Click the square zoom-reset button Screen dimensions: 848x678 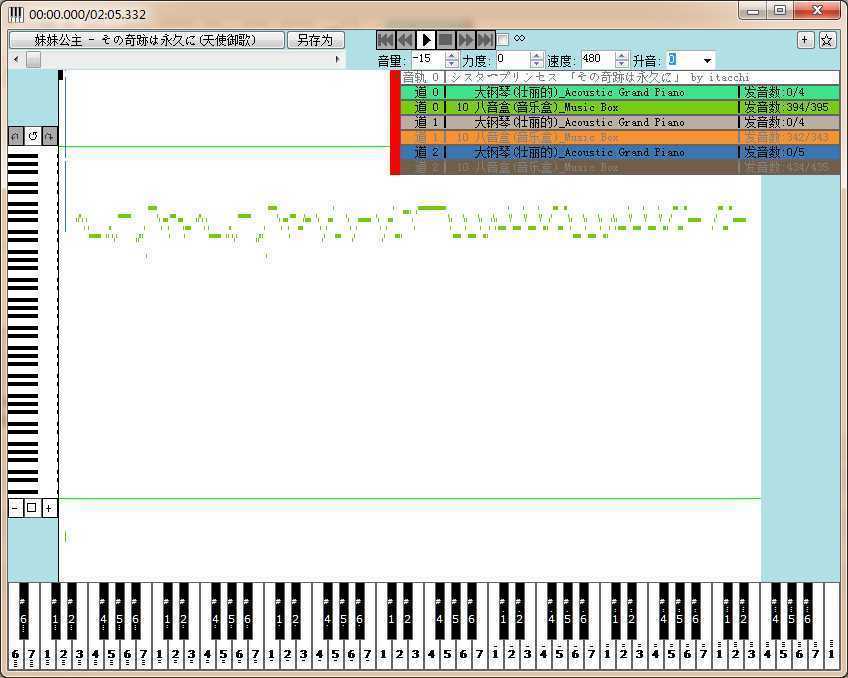coord(31,508)
